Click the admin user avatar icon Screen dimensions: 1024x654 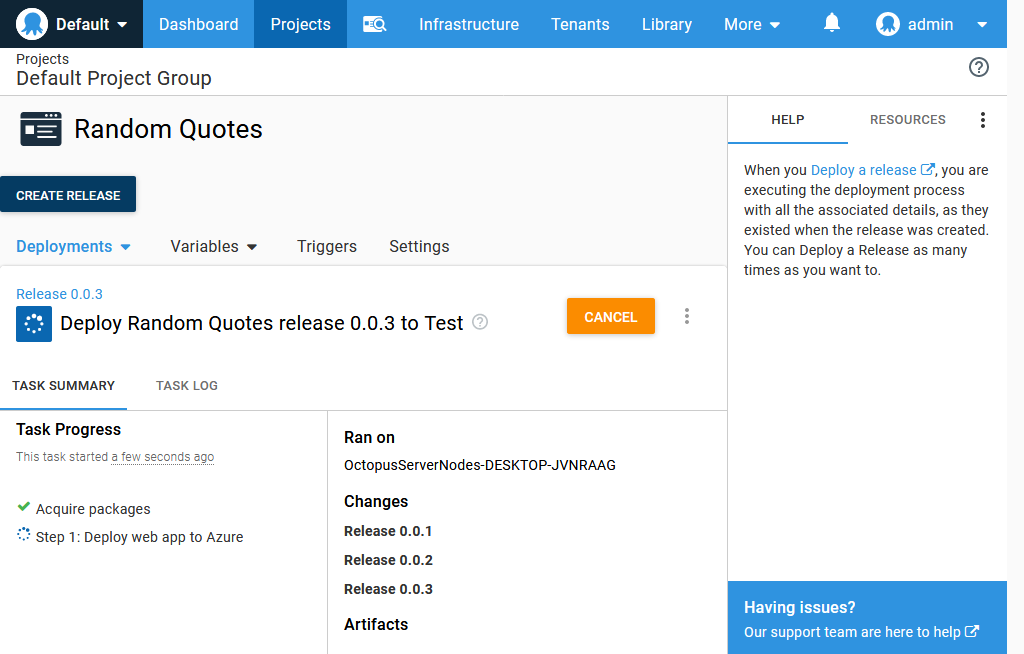888,24
